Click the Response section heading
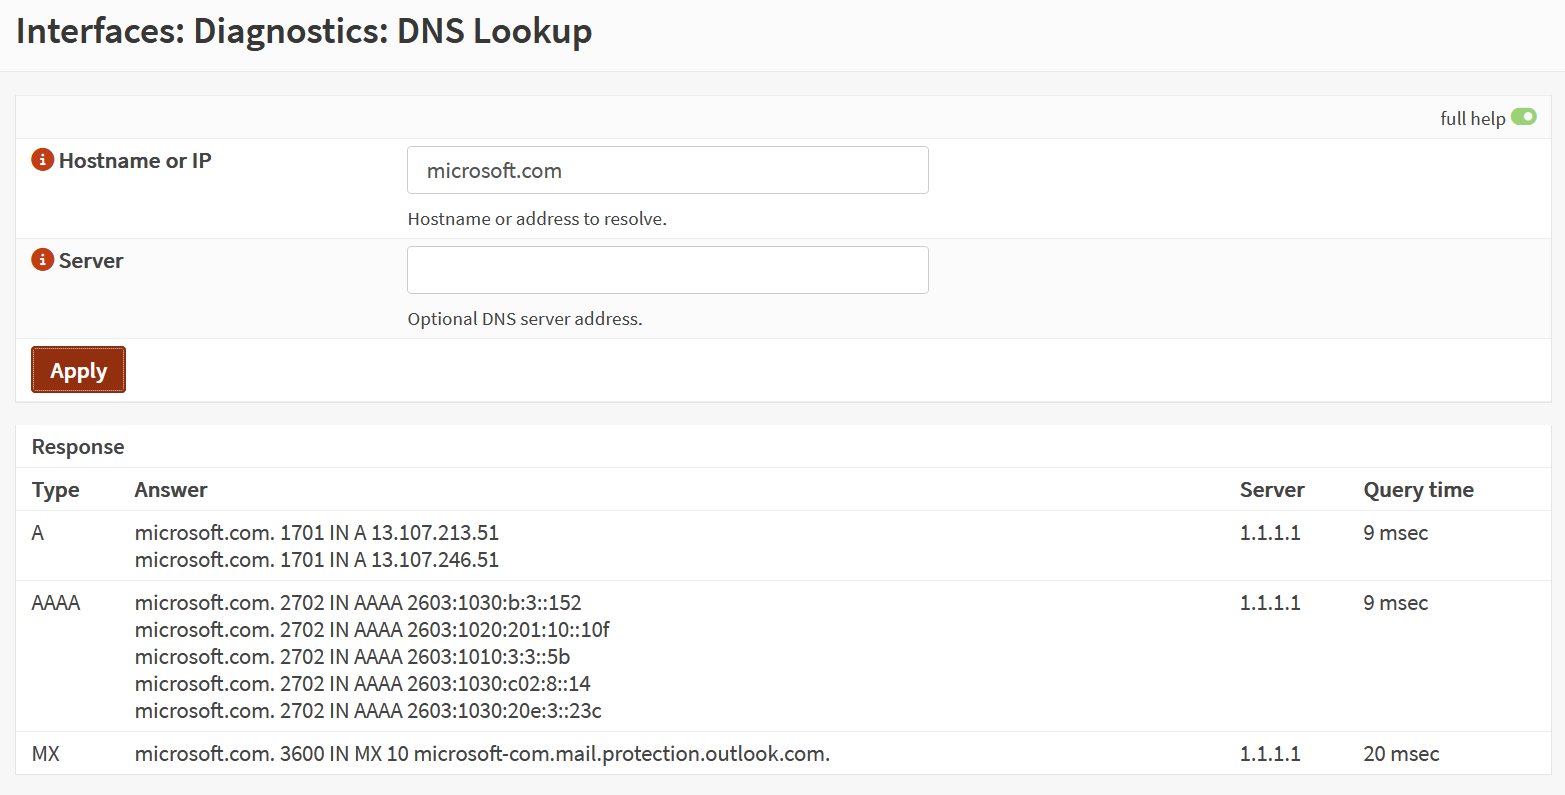 point(78,447)
